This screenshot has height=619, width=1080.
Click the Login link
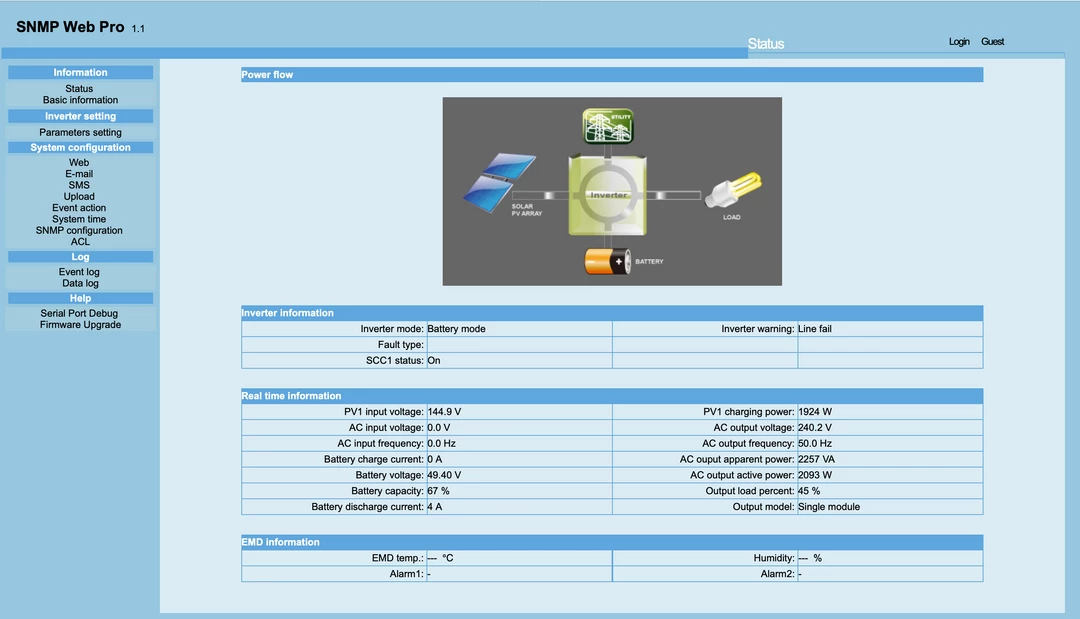click(x=958, y=41)
